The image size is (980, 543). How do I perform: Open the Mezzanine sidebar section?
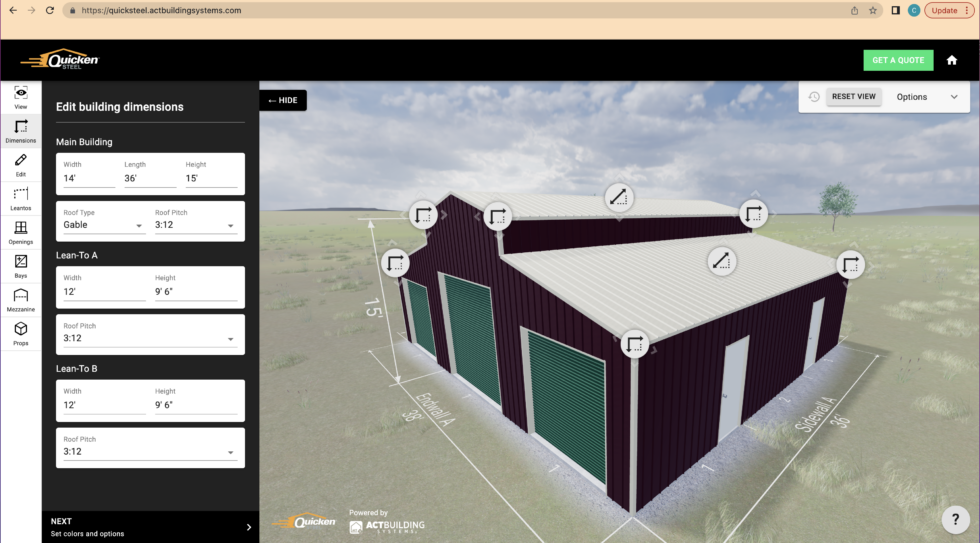tap(20, 299)
